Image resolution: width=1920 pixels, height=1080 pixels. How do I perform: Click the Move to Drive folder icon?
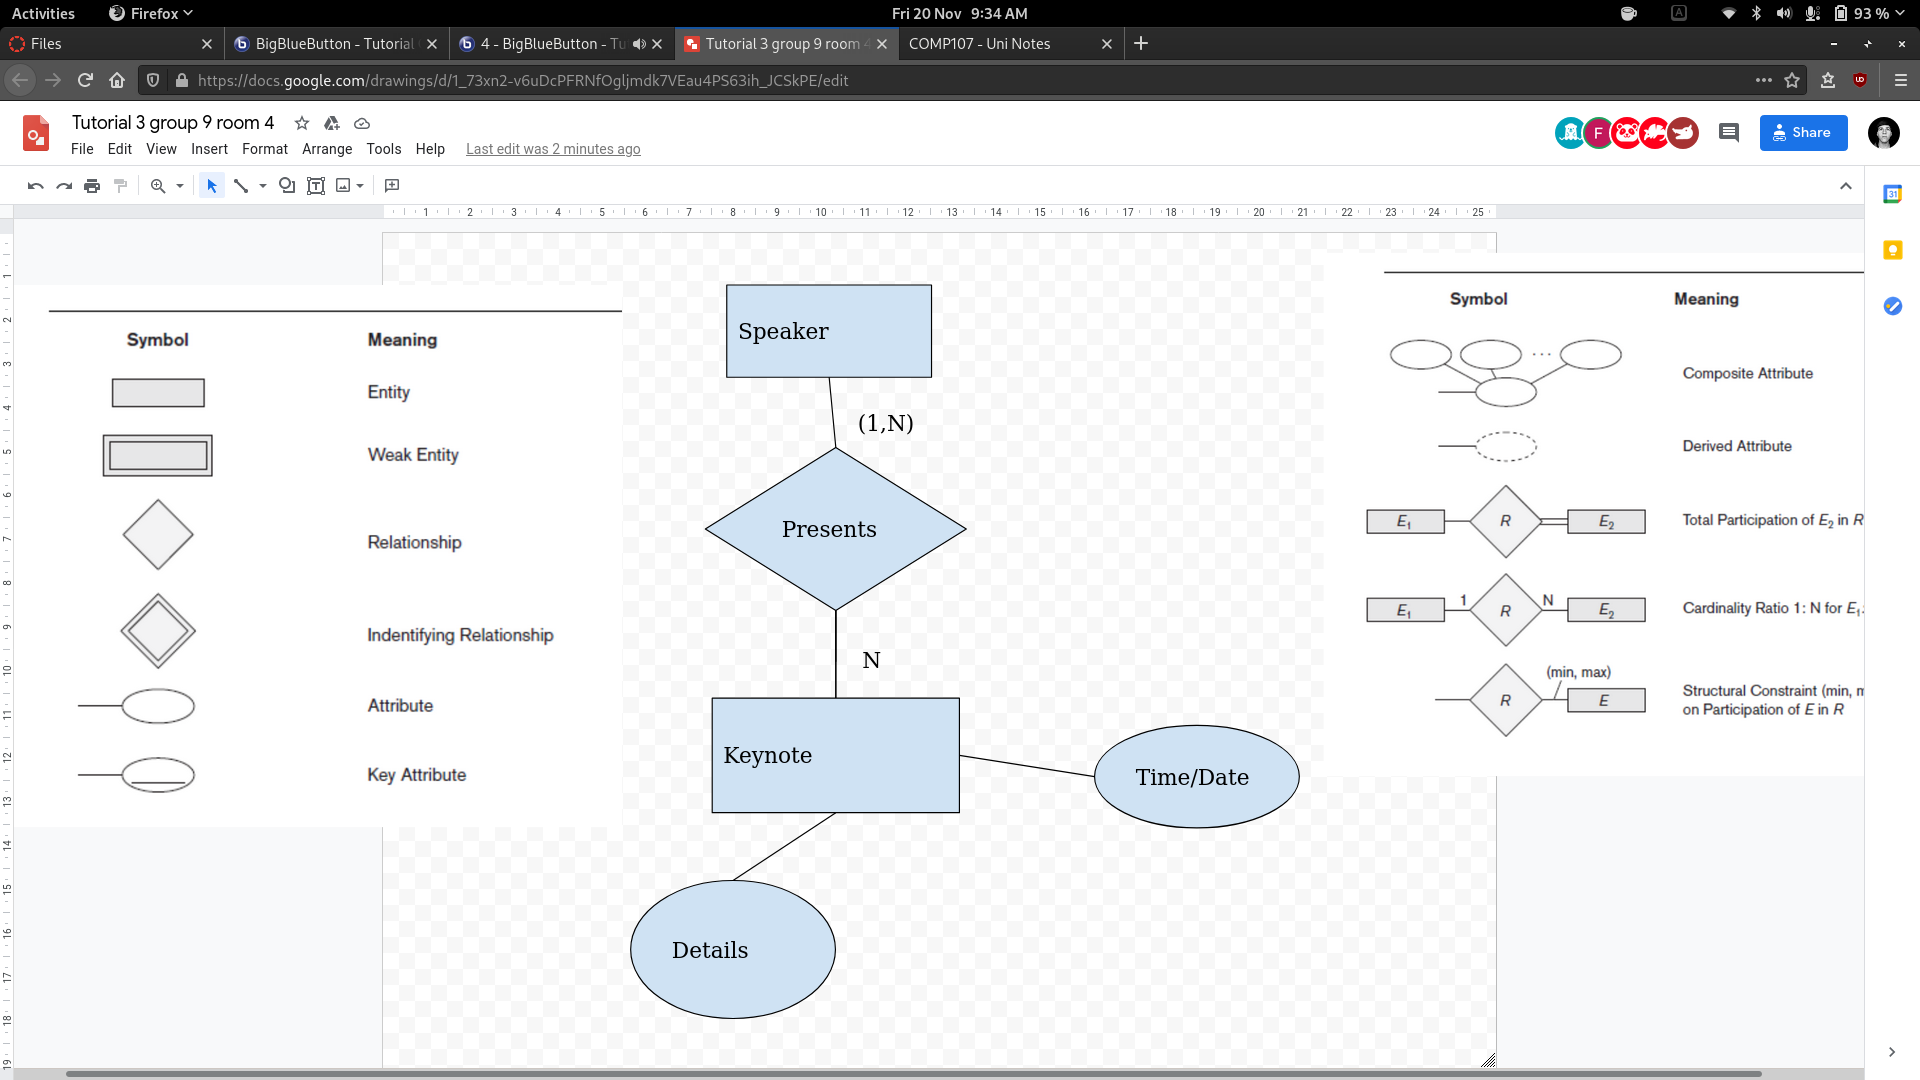332,123
